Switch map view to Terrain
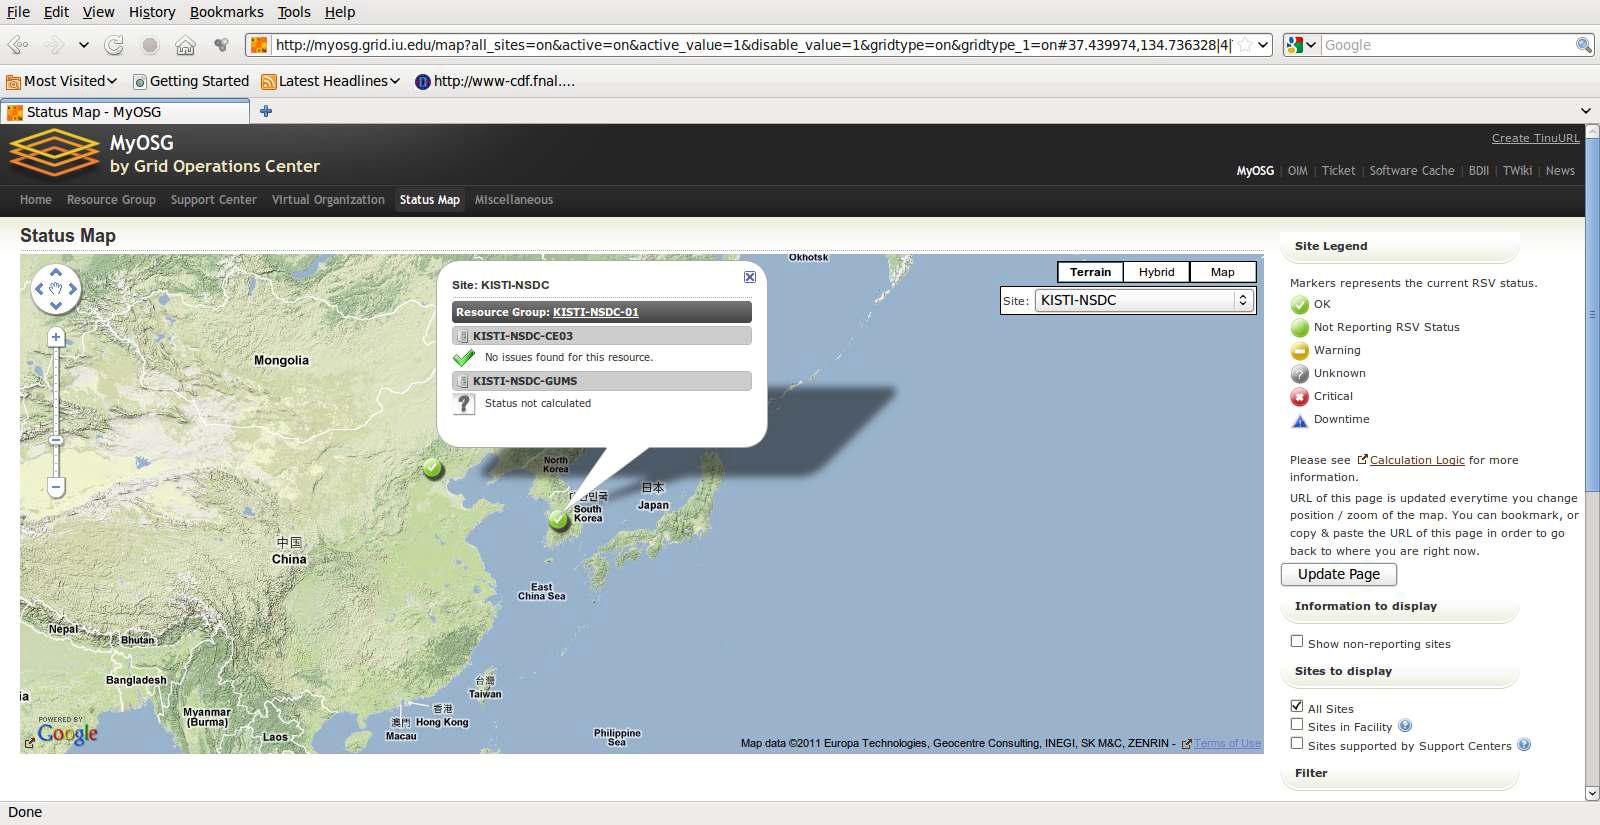 point(1090,272)
